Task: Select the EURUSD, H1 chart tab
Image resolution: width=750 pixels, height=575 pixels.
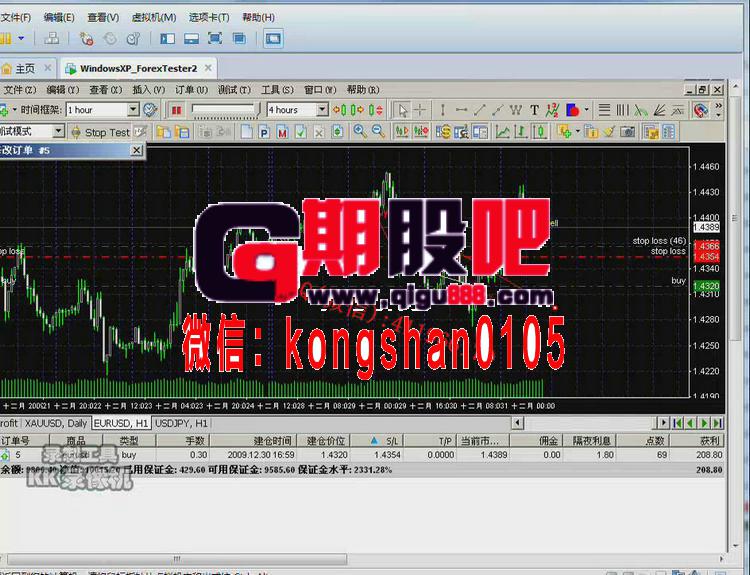Action: pos(121,423)
